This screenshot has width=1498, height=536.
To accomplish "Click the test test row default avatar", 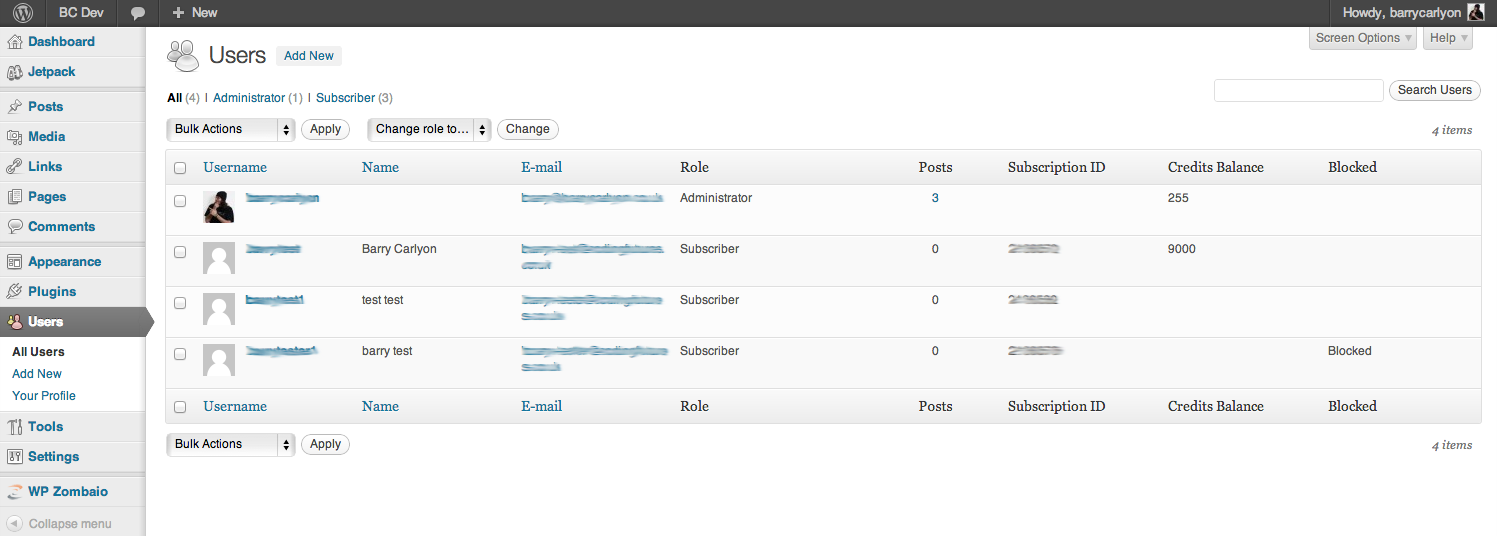I will 219,309.
